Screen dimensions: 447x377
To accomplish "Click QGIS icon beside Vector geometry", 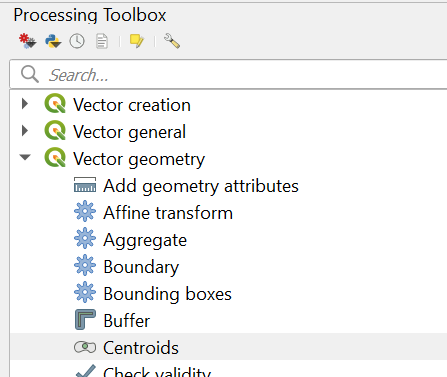I will (x=55, y=158).
